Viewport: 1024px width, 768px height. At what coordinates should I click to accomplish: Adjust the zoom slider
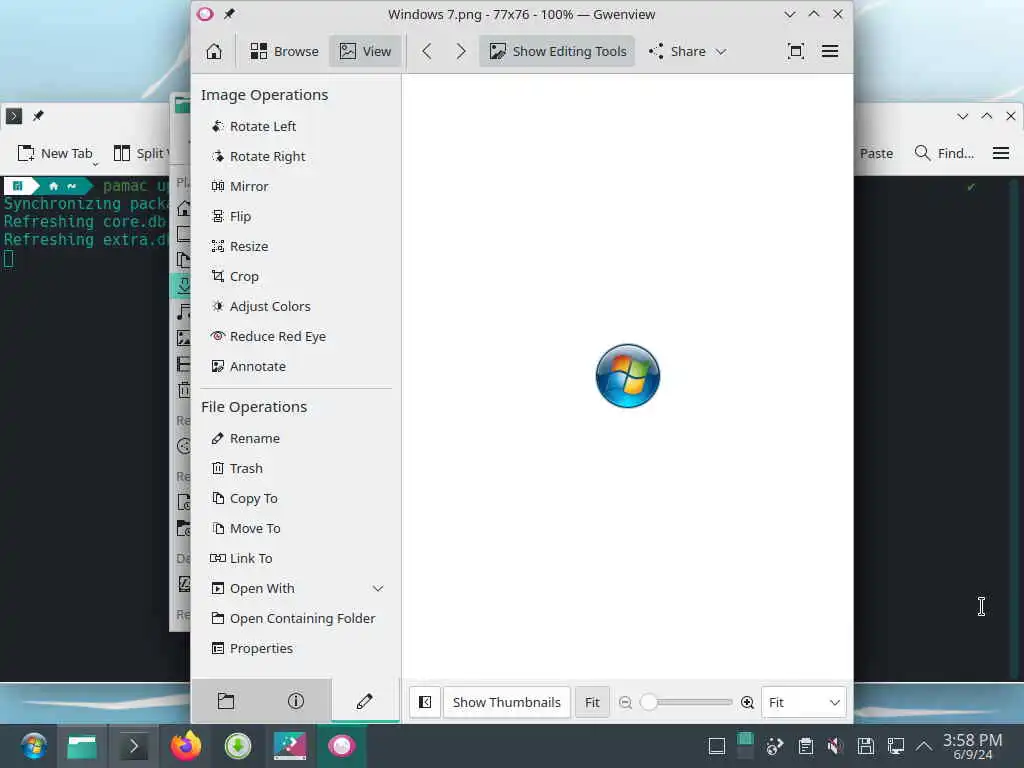(x=686, y=702)
